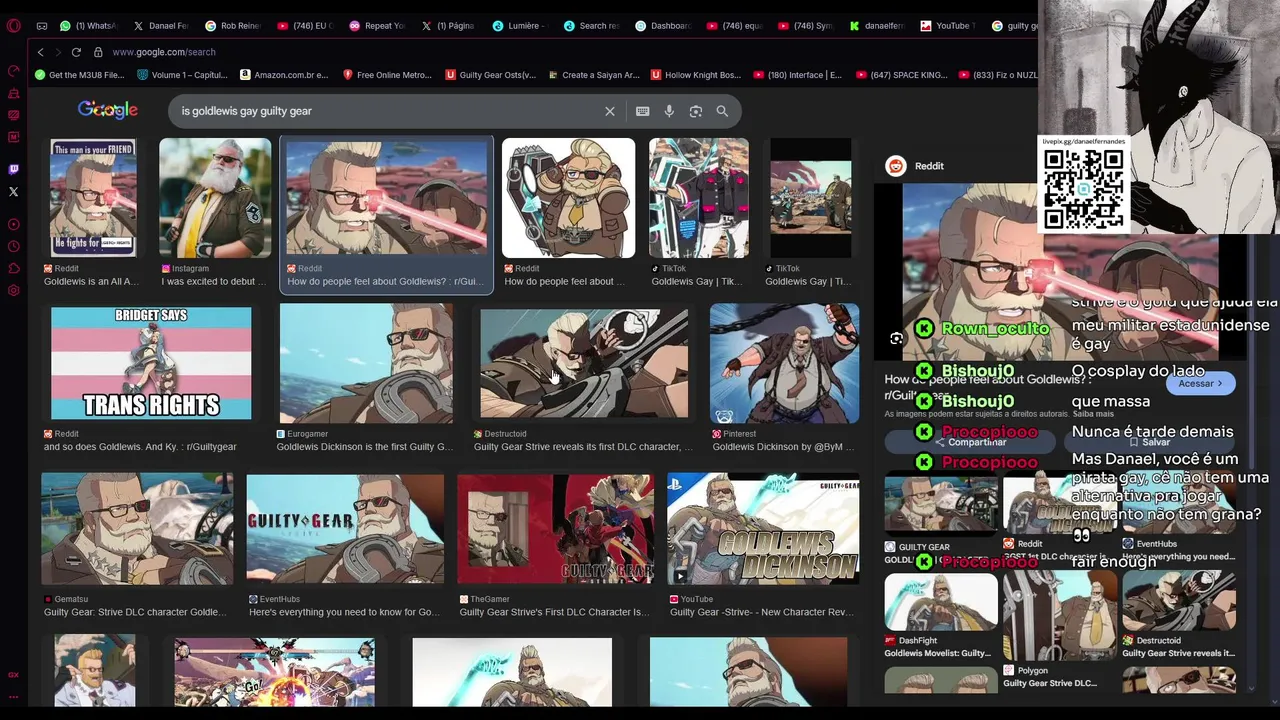
Task: Switch to the WhatsApp tab
Action: tap(87, 26)
